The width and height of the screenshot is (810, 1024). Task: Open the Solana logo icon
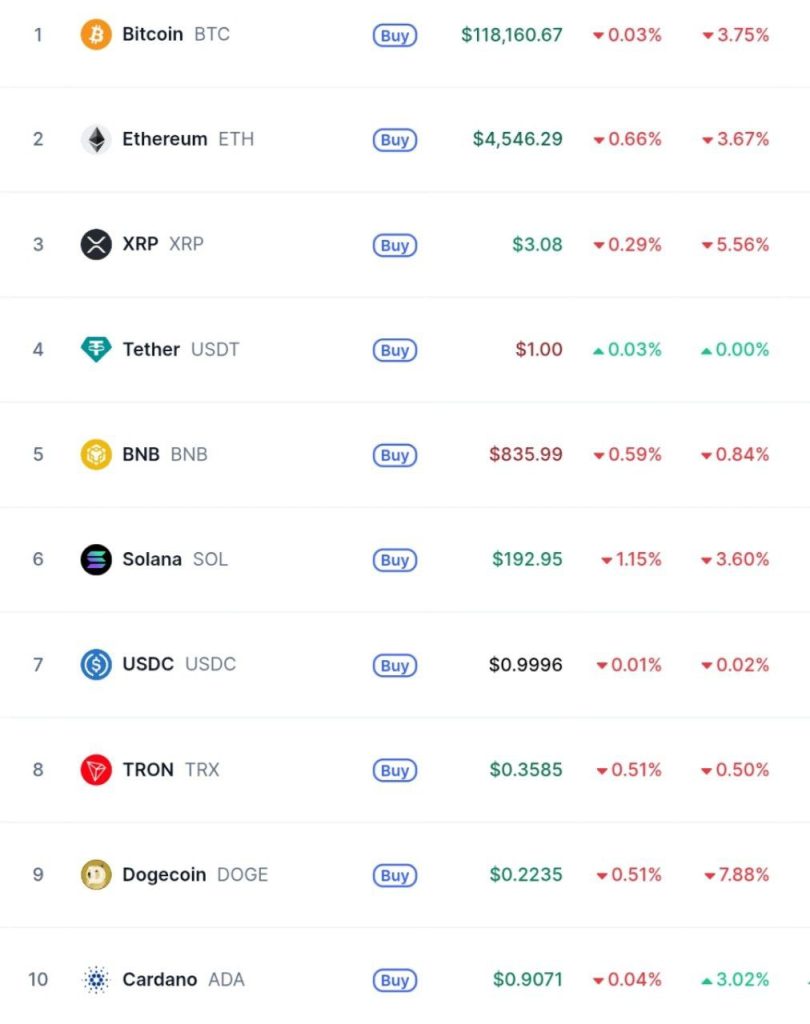click(x=96, y=559)
